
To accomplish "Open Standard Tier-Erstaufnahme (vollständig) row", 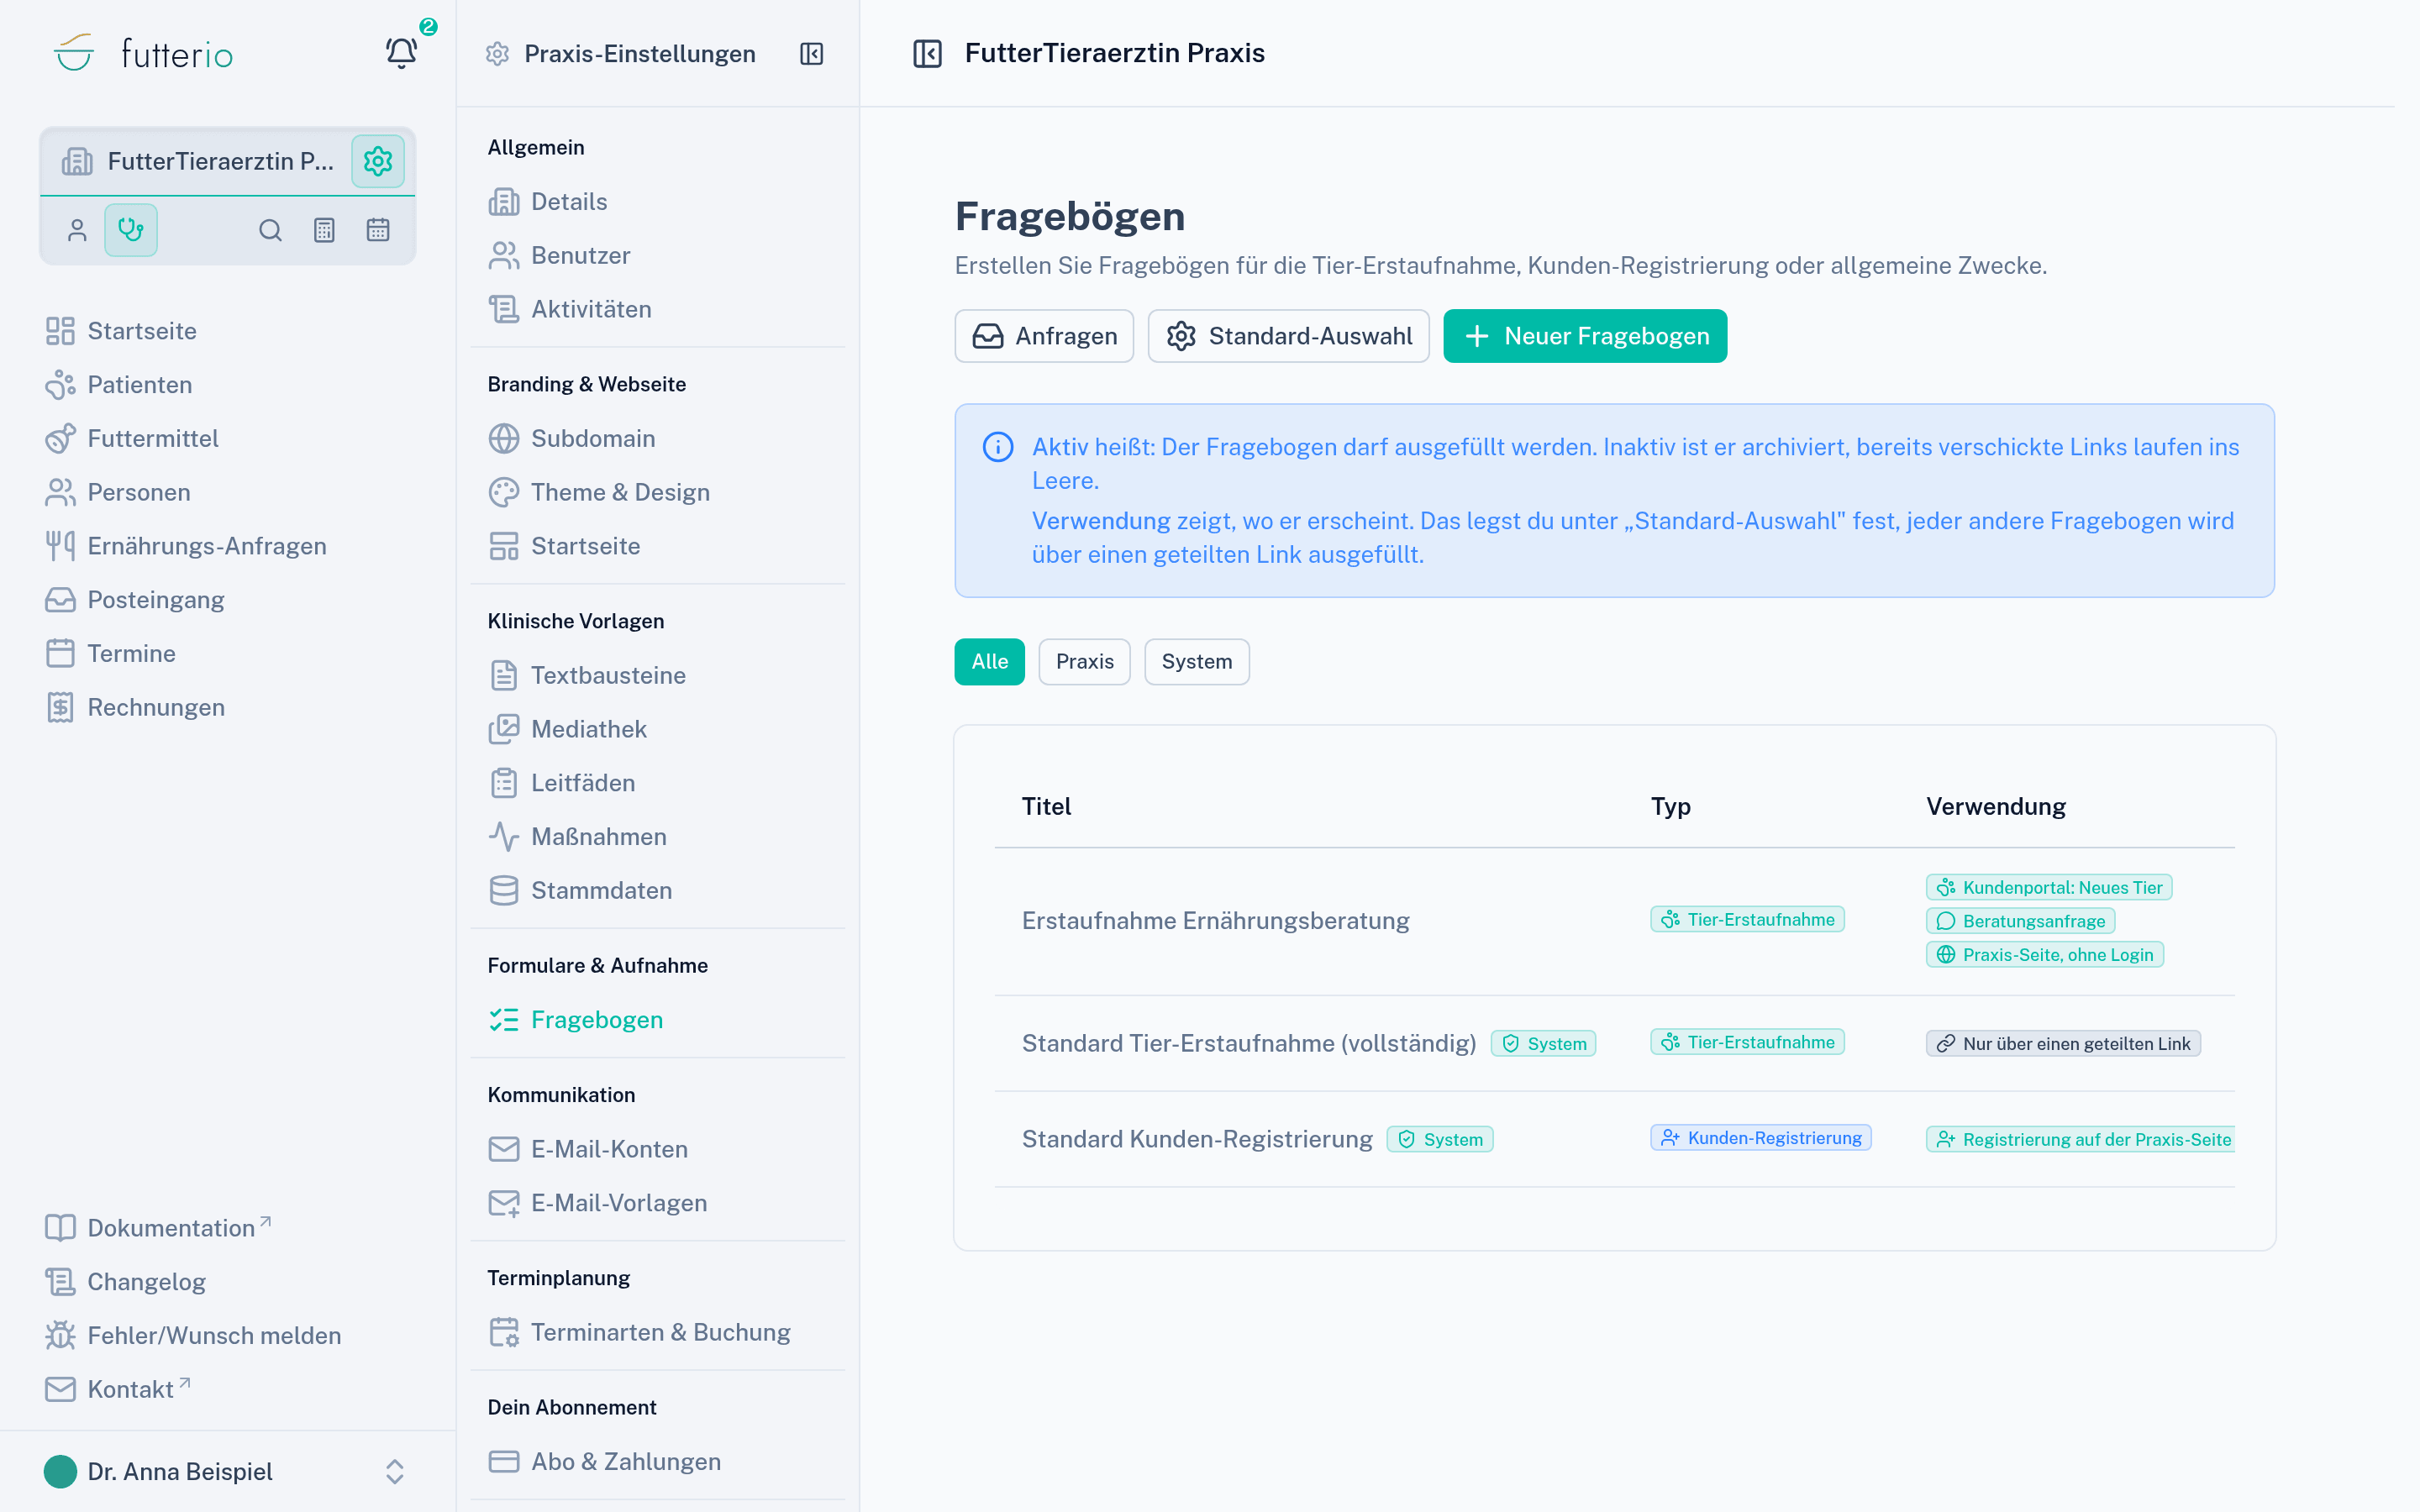I will 1614,1043.
